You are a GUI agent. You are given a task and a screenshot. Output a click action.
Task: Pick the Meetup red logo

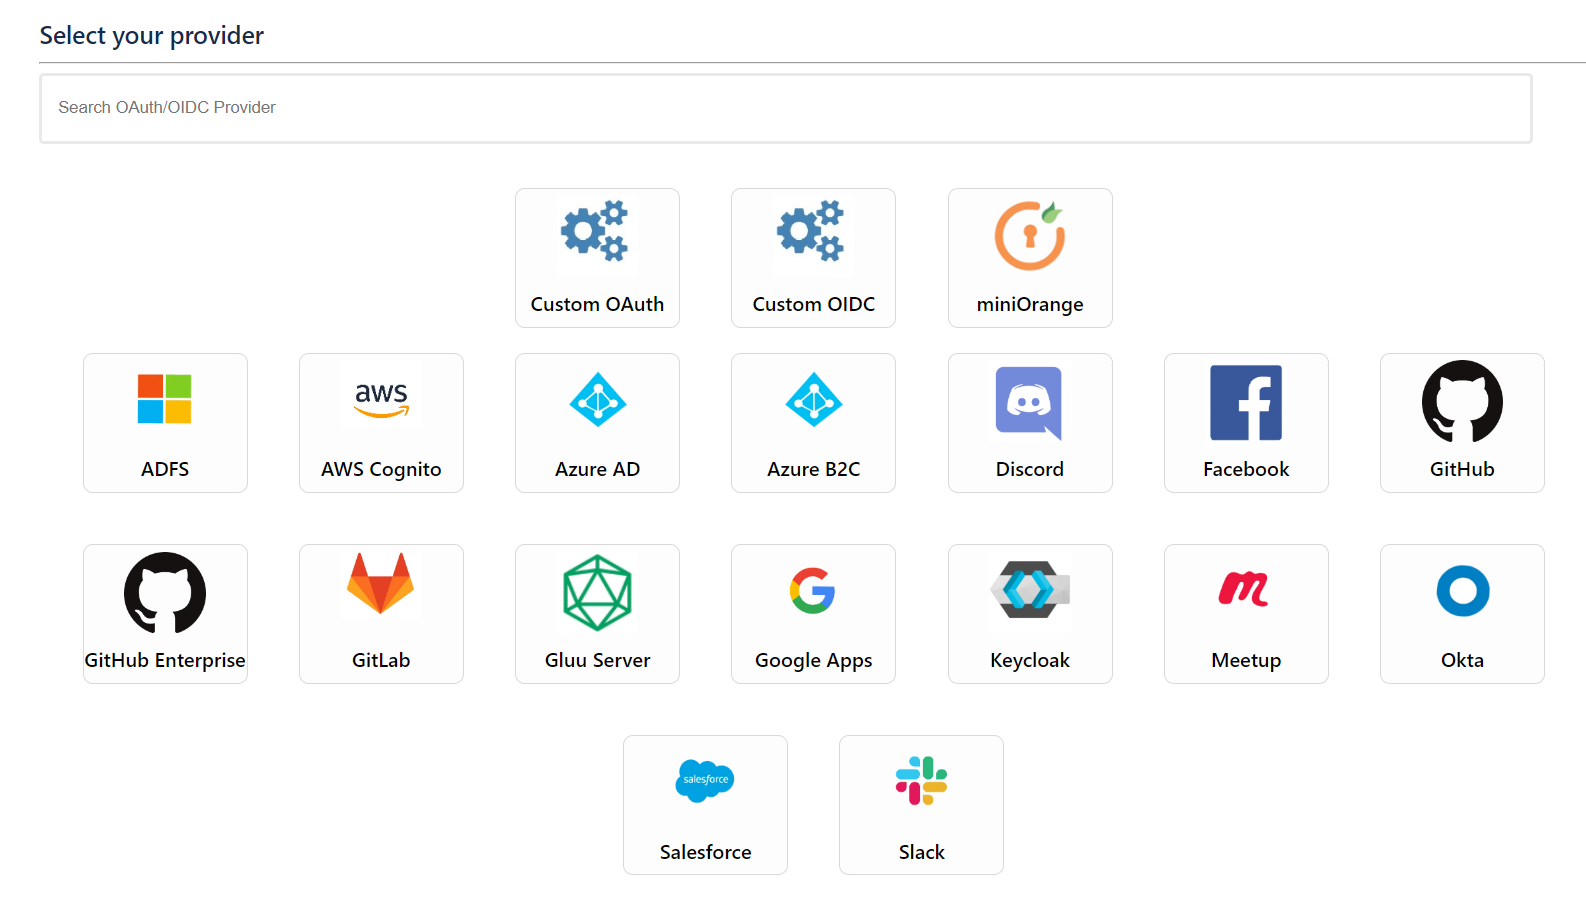1244,589
